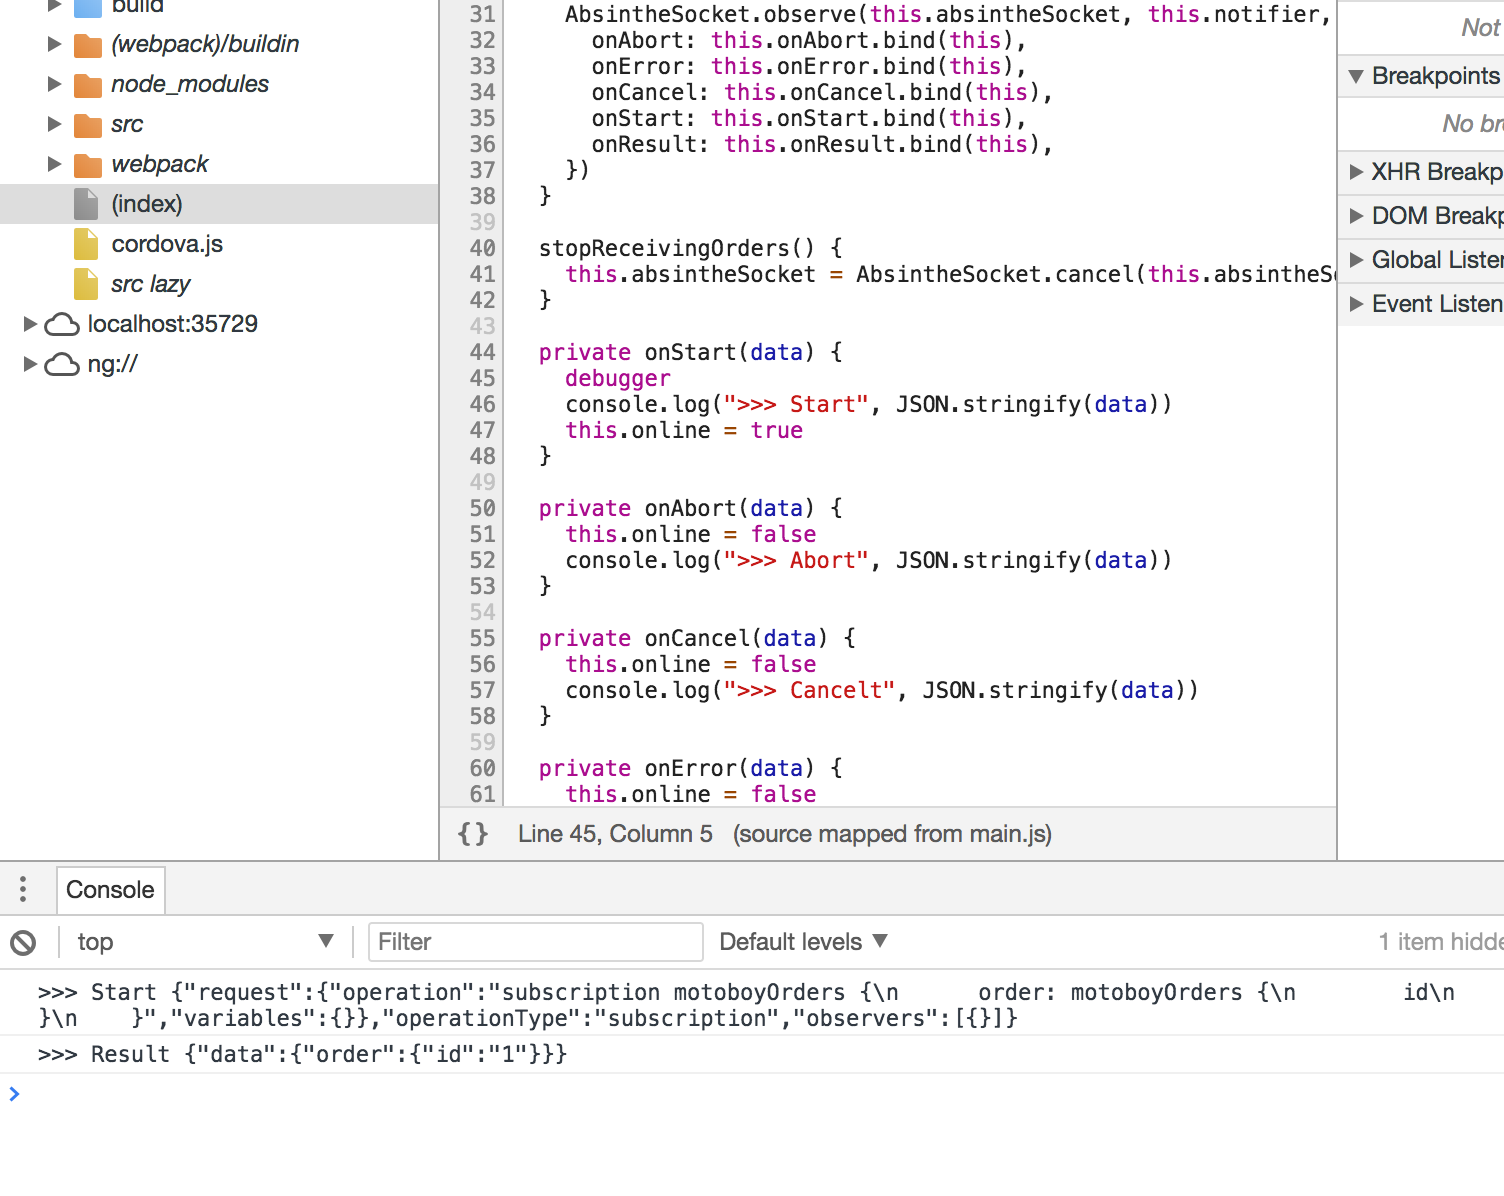Add a breakpoint at line 52

coord(482,560)
